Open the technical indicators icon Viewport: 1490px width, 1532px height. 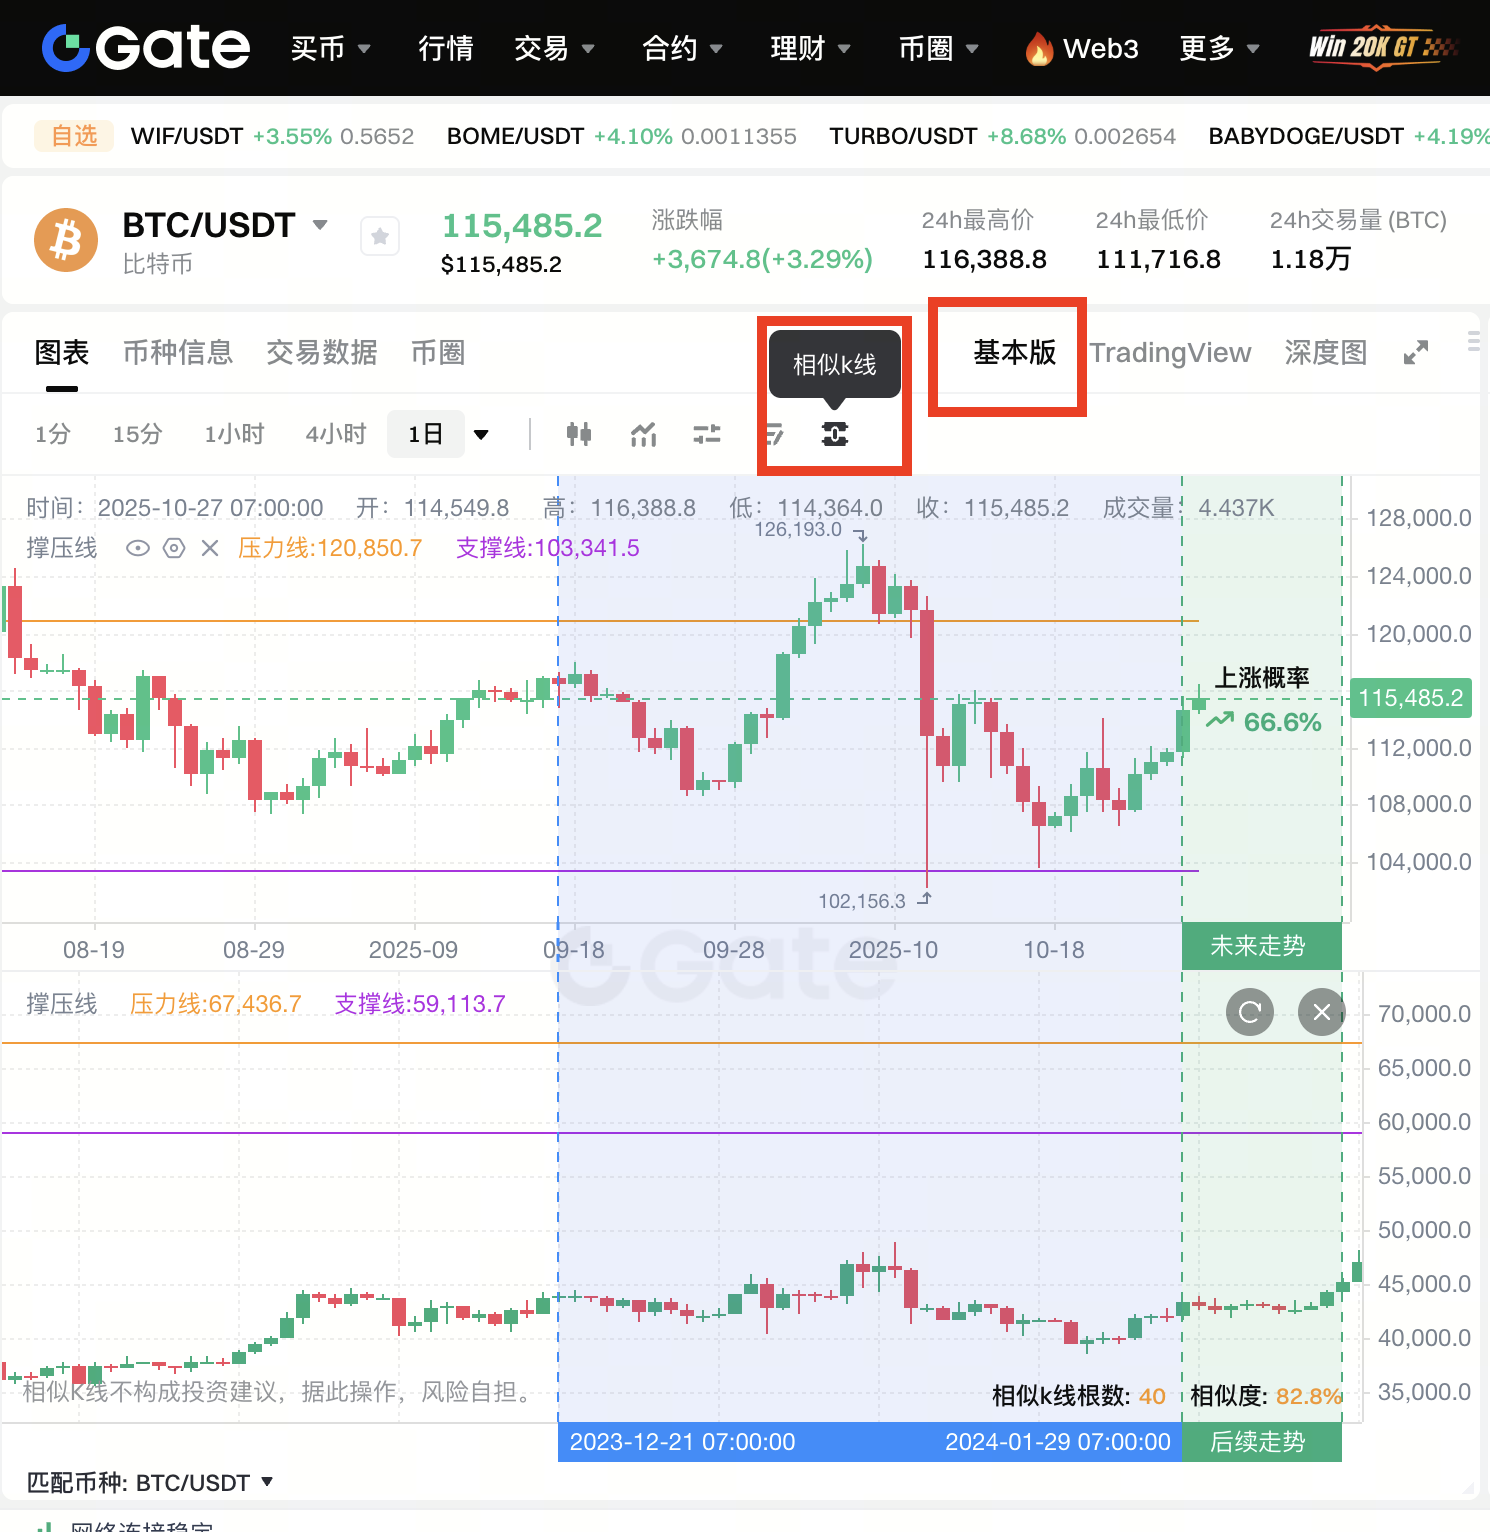(x=643, y=434)
